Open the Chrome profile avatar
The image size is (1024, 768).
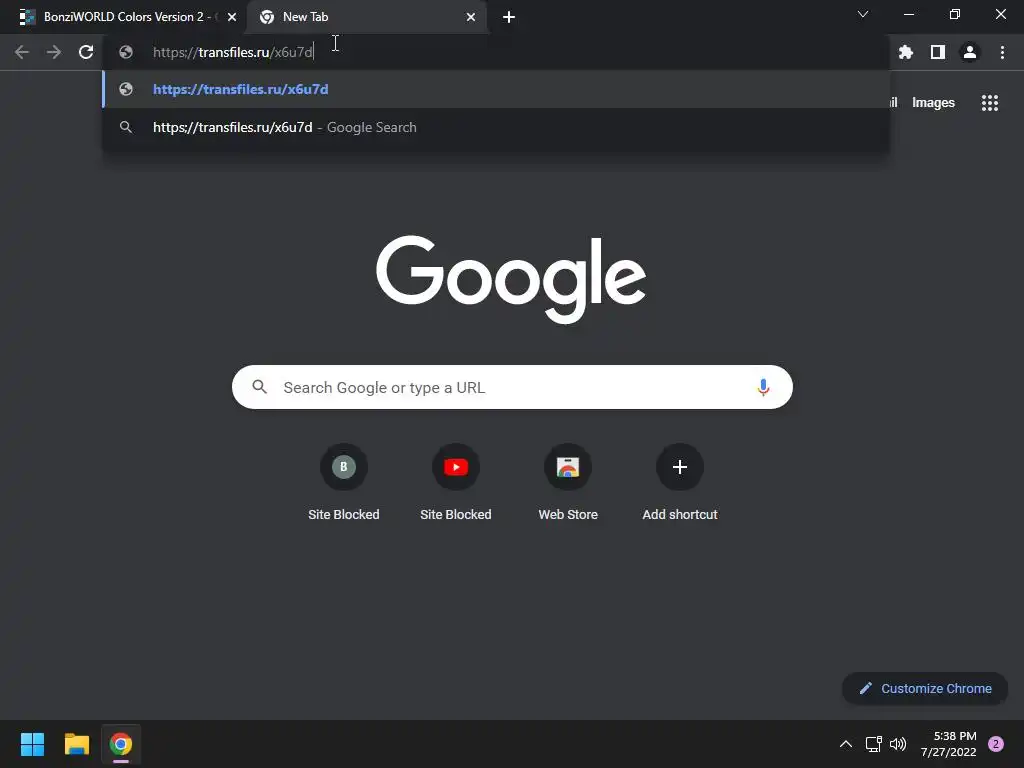point(970,52)
